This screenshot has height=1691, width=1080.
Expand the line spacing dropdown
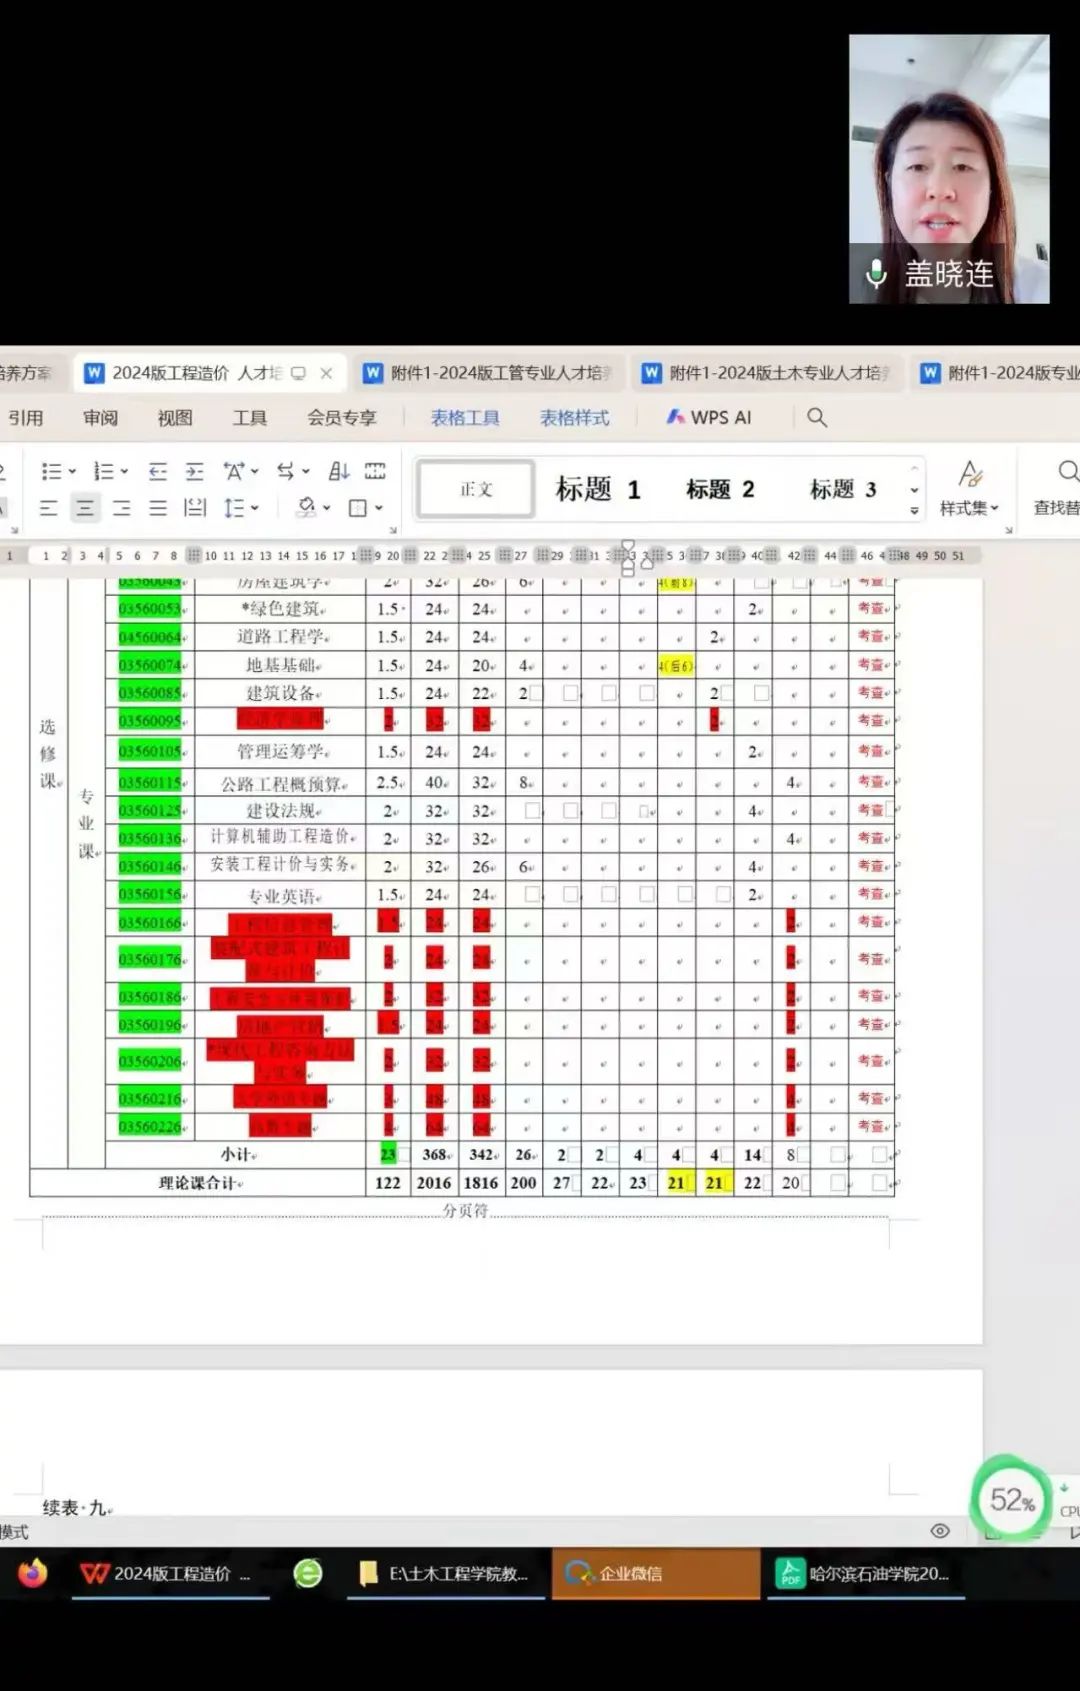(255, 508)
